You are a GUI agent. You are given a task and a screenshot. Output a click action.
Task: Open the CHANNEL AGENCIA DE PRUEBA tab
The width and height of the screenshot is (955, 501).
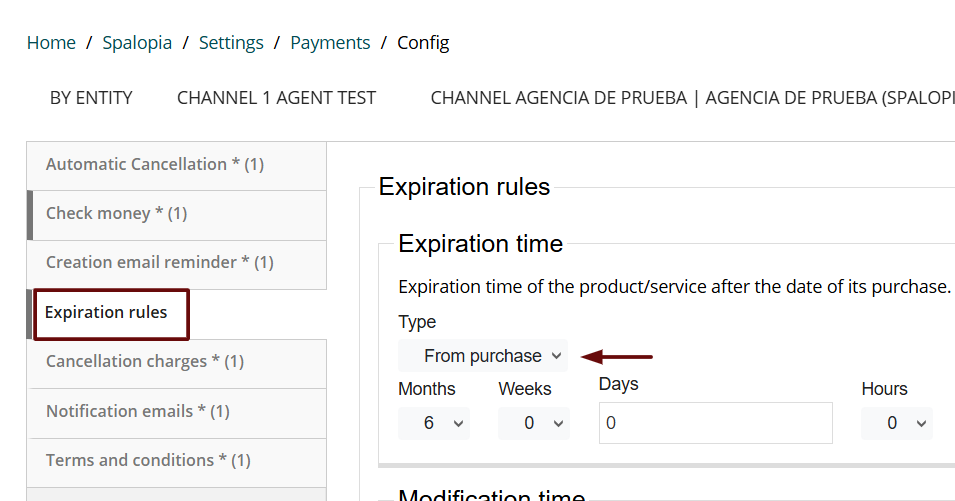click(x=690, y=98)
